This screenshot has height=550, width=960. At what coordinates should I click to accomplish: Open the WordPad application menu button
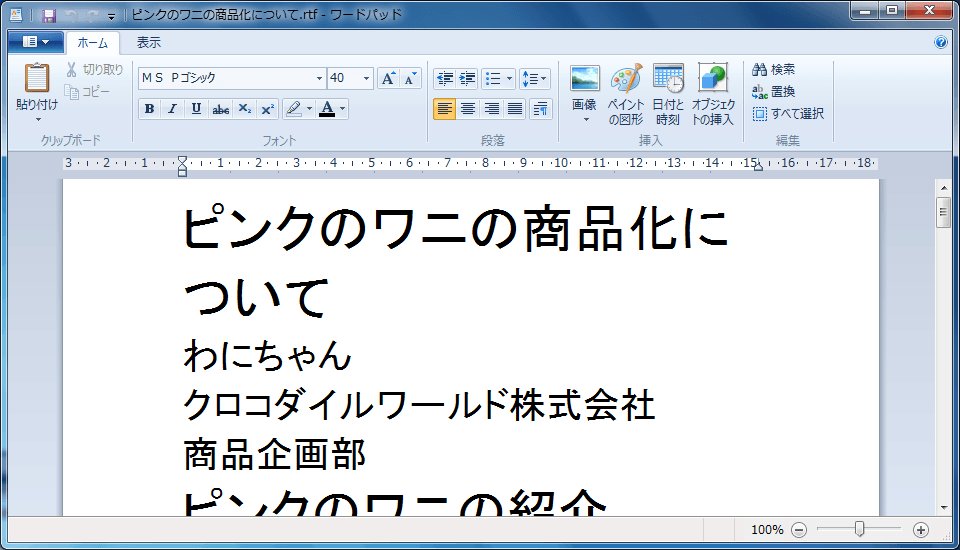36,42
